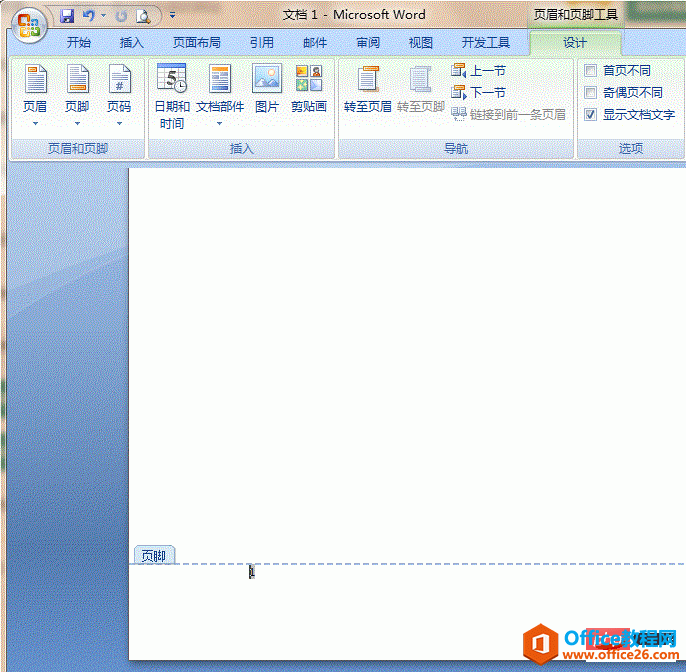Open the 审阅 tab
686x672 pixels.
tap(368, 42)
